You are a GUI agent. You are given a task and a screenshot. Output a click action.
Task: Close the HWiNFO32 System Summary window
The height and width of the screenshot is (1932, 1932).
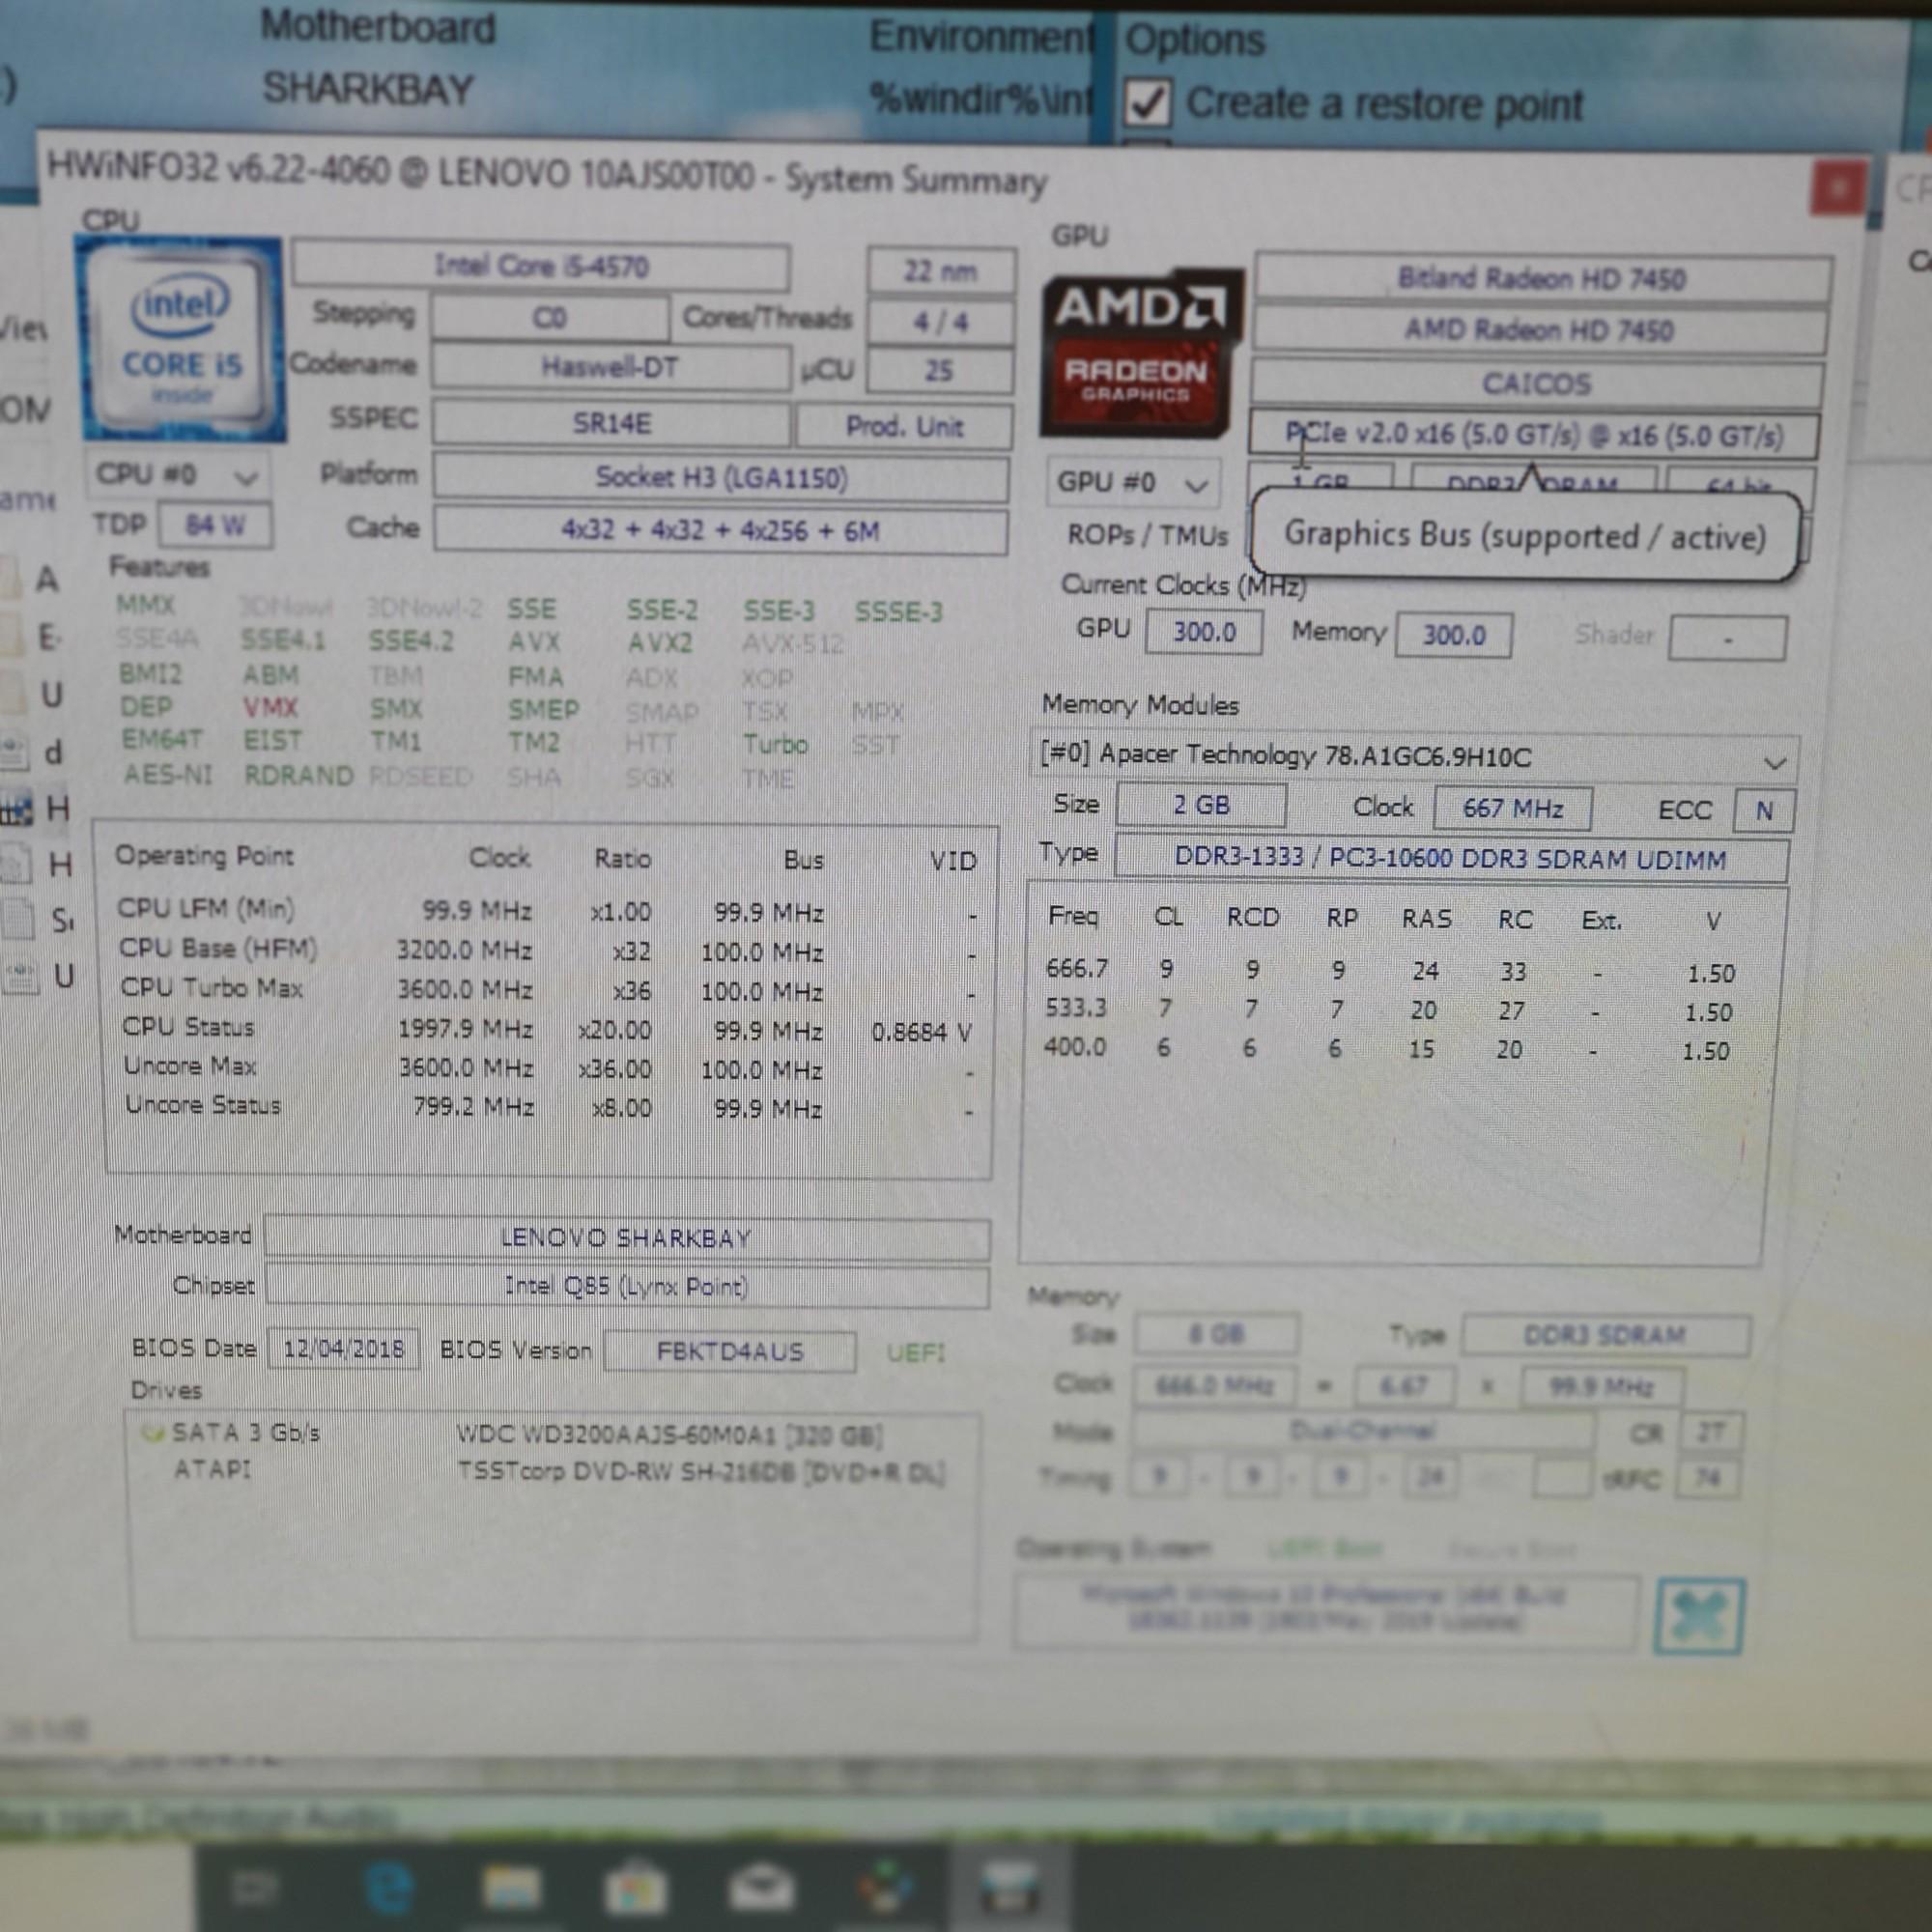pyautogui.click(x=1837, y=188)
